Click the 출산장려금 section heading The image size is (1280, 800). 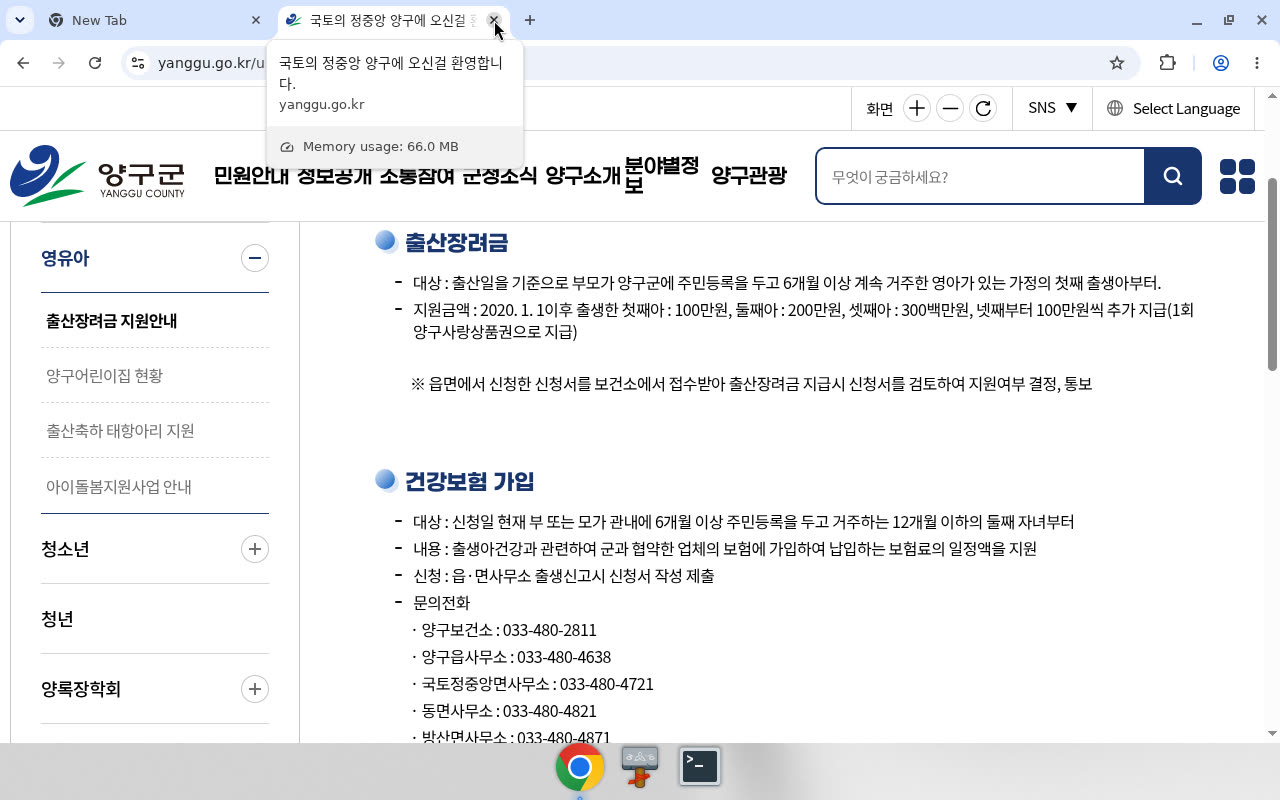457,242
